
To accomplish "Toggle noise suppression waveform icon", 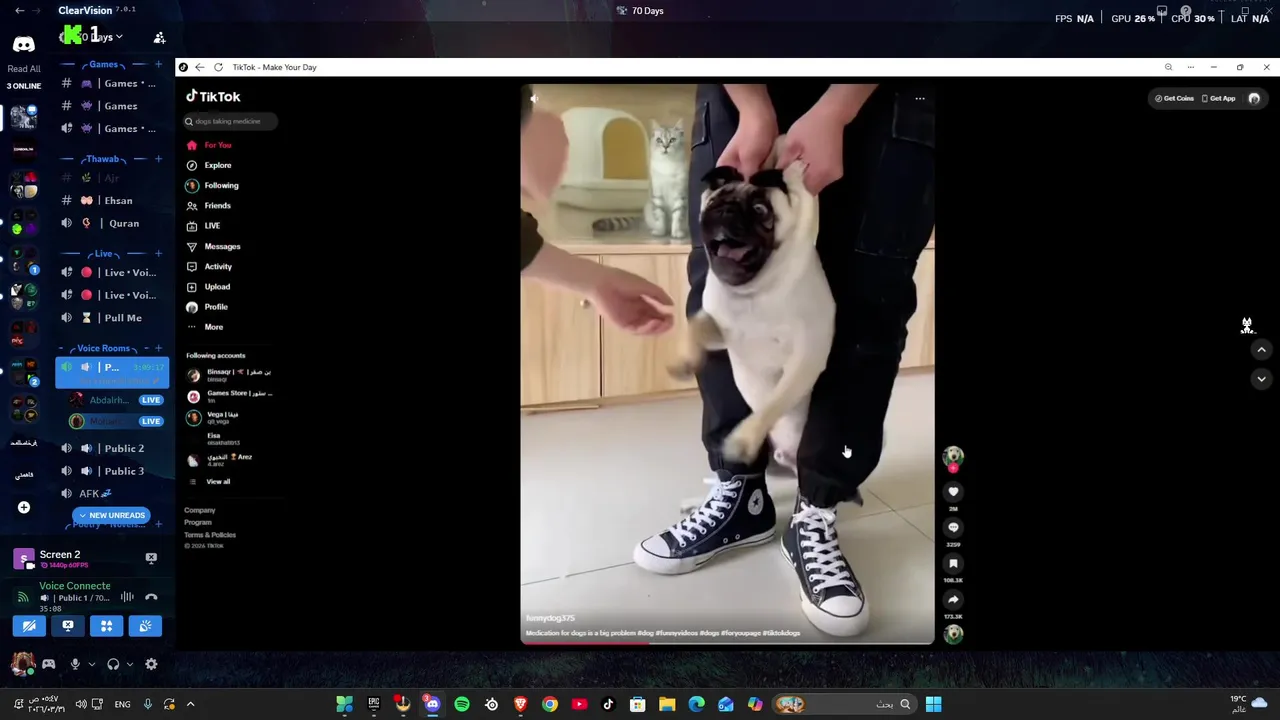I will (127, 597).
